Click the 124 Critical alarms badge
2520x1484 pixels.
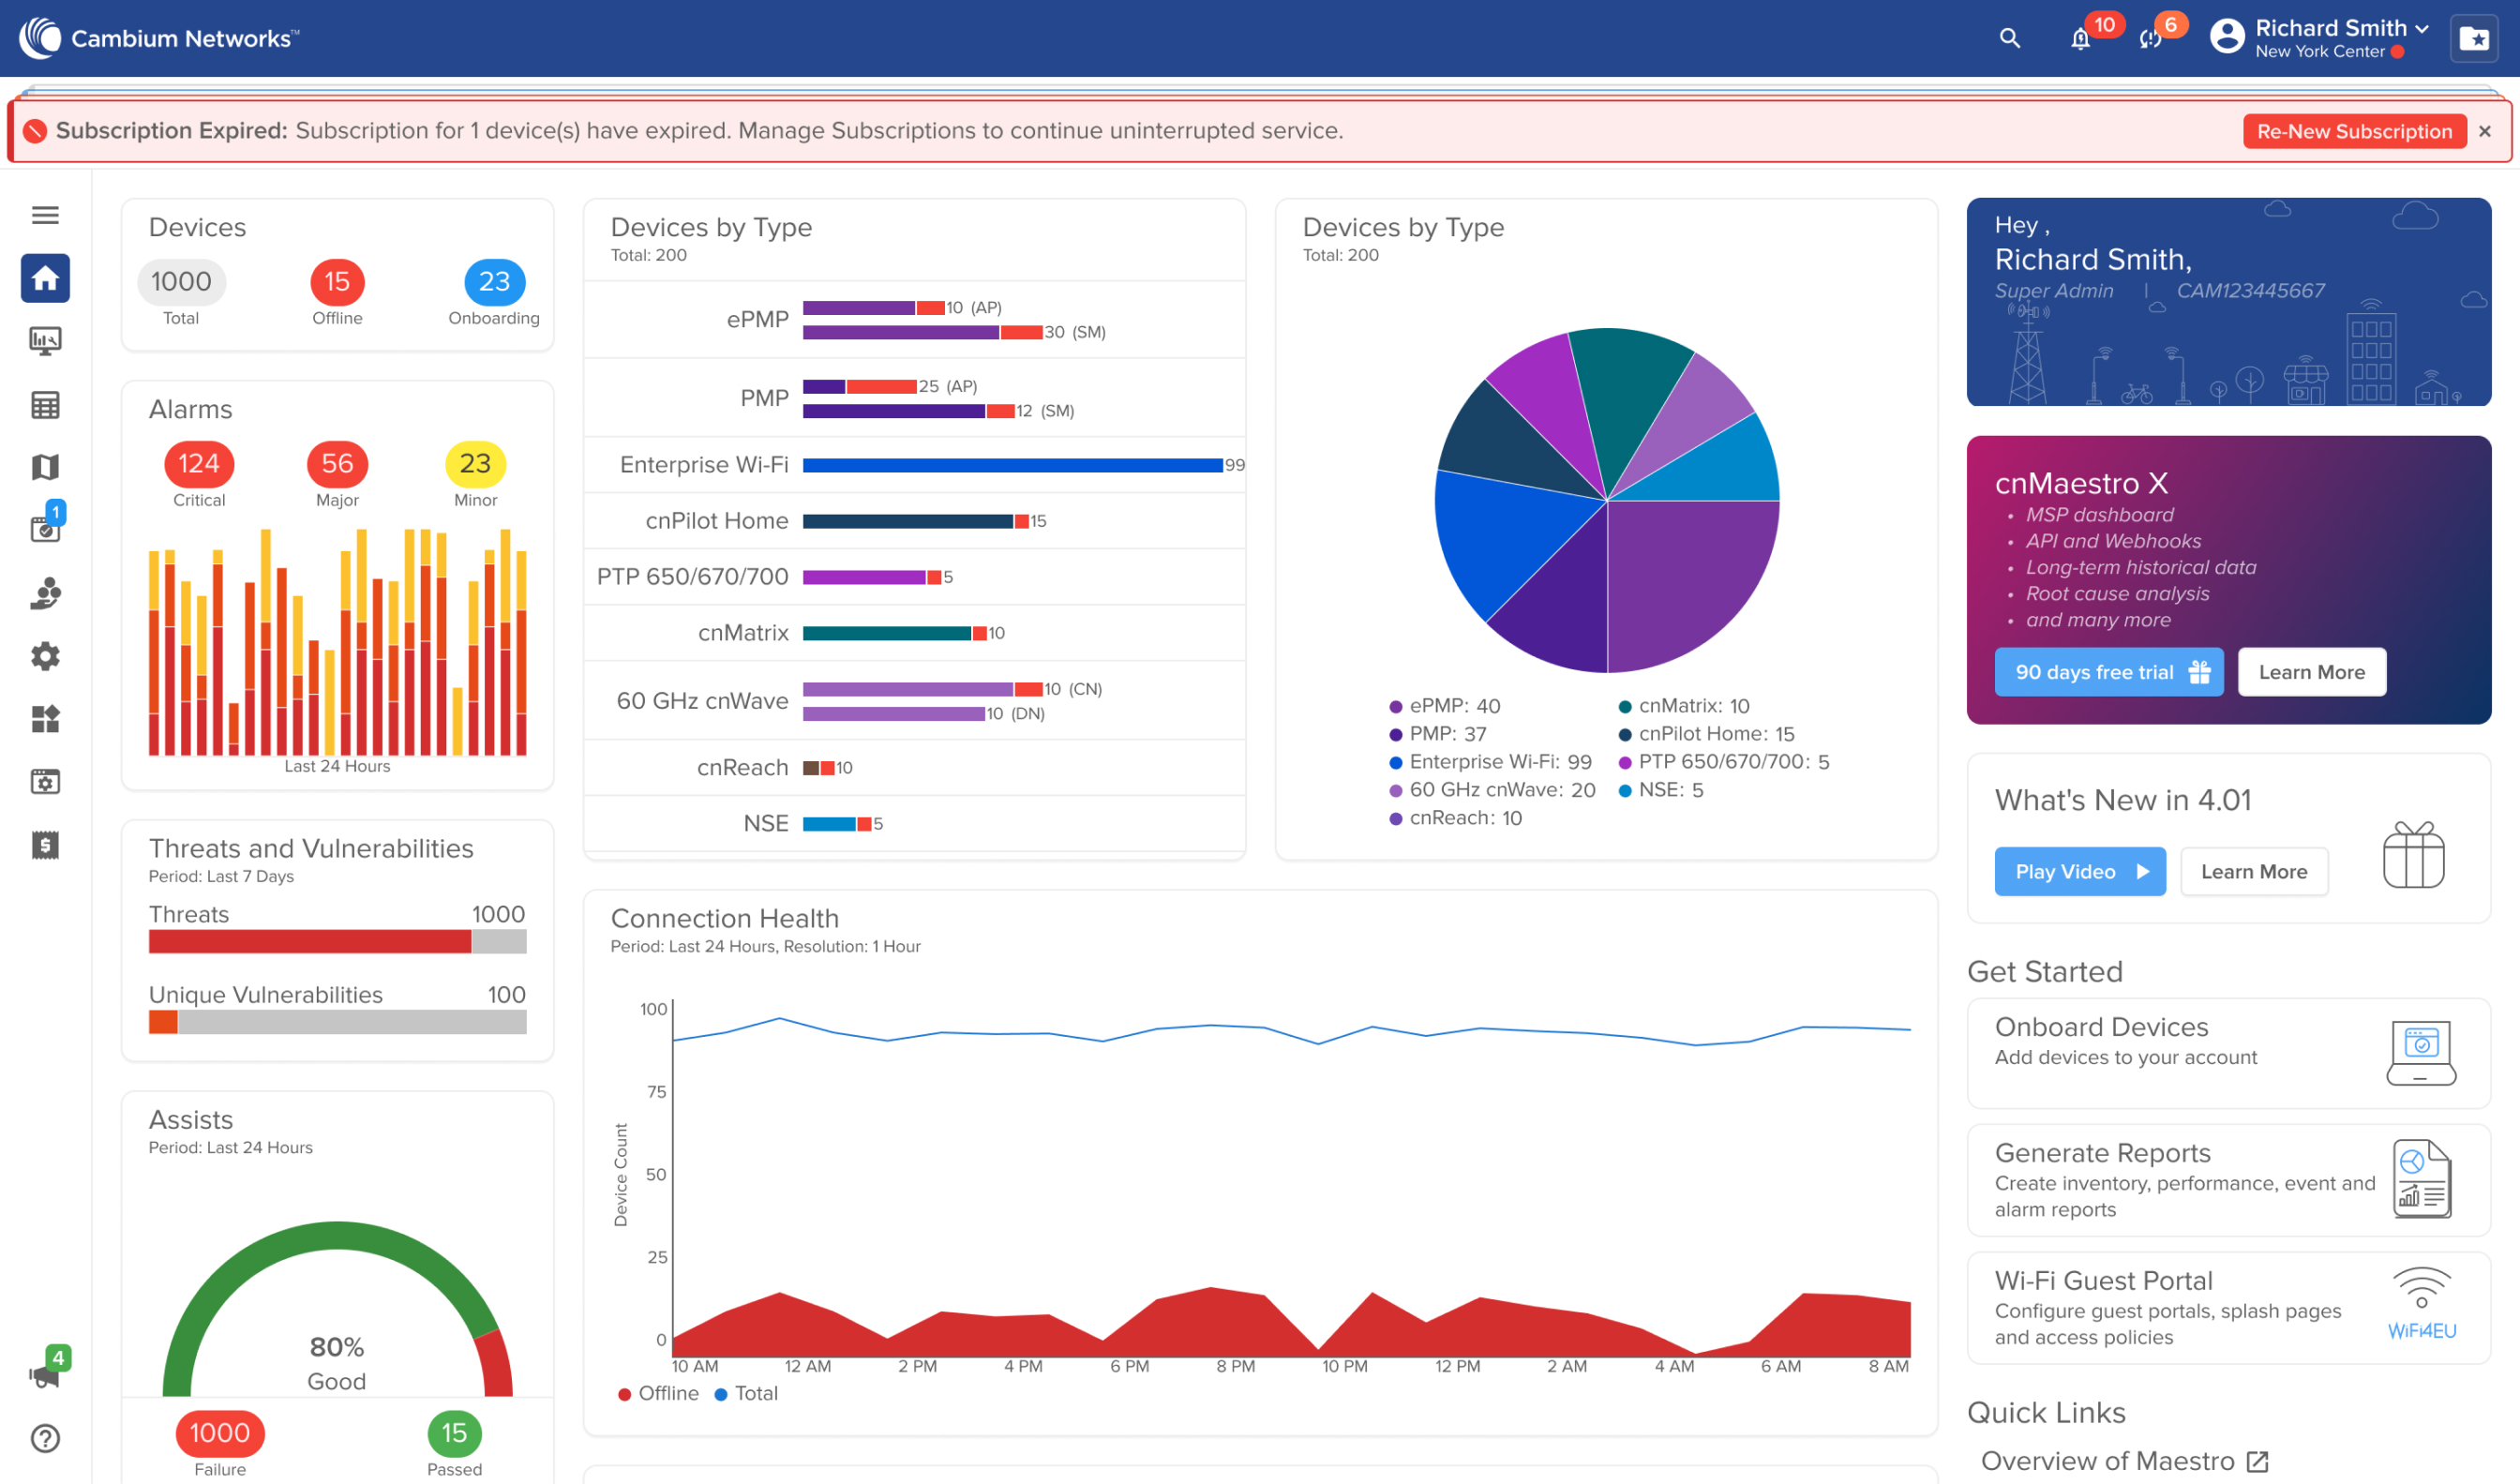tap(199, 464)
